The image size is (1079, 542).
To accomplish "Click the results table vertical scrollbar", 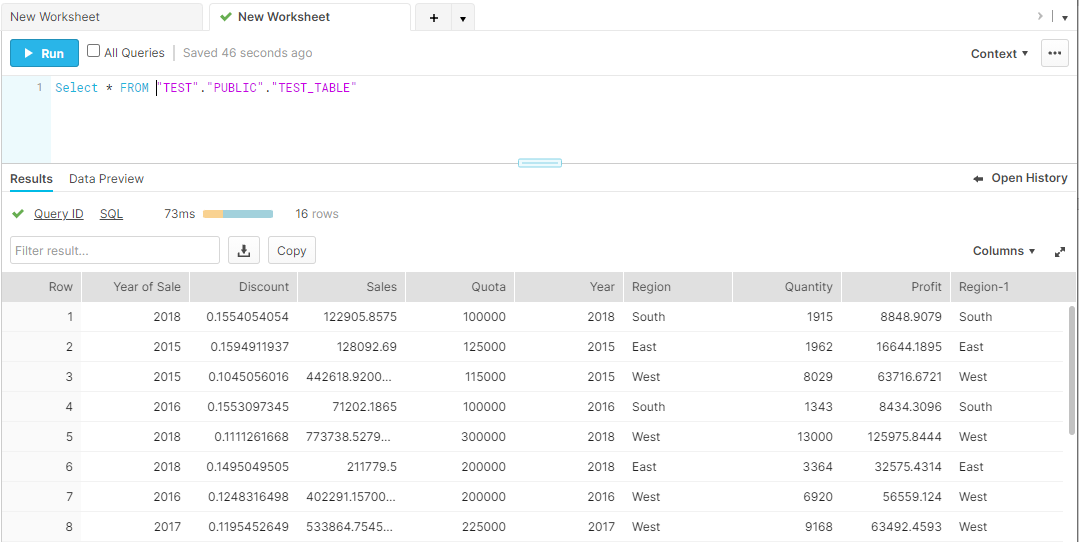I will tap(1072, 369).
